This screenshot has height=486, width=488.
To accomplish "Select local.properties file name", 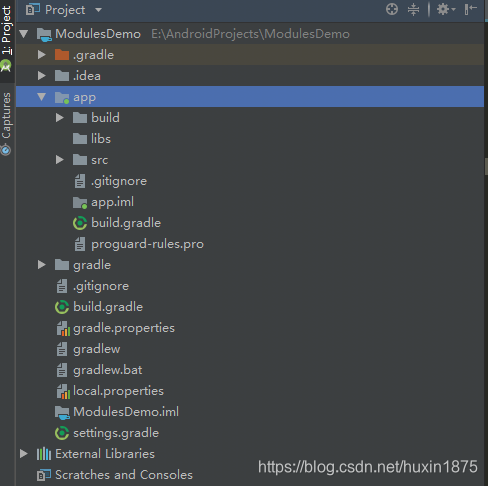I will pyautogui.click(x=118, y=391).
